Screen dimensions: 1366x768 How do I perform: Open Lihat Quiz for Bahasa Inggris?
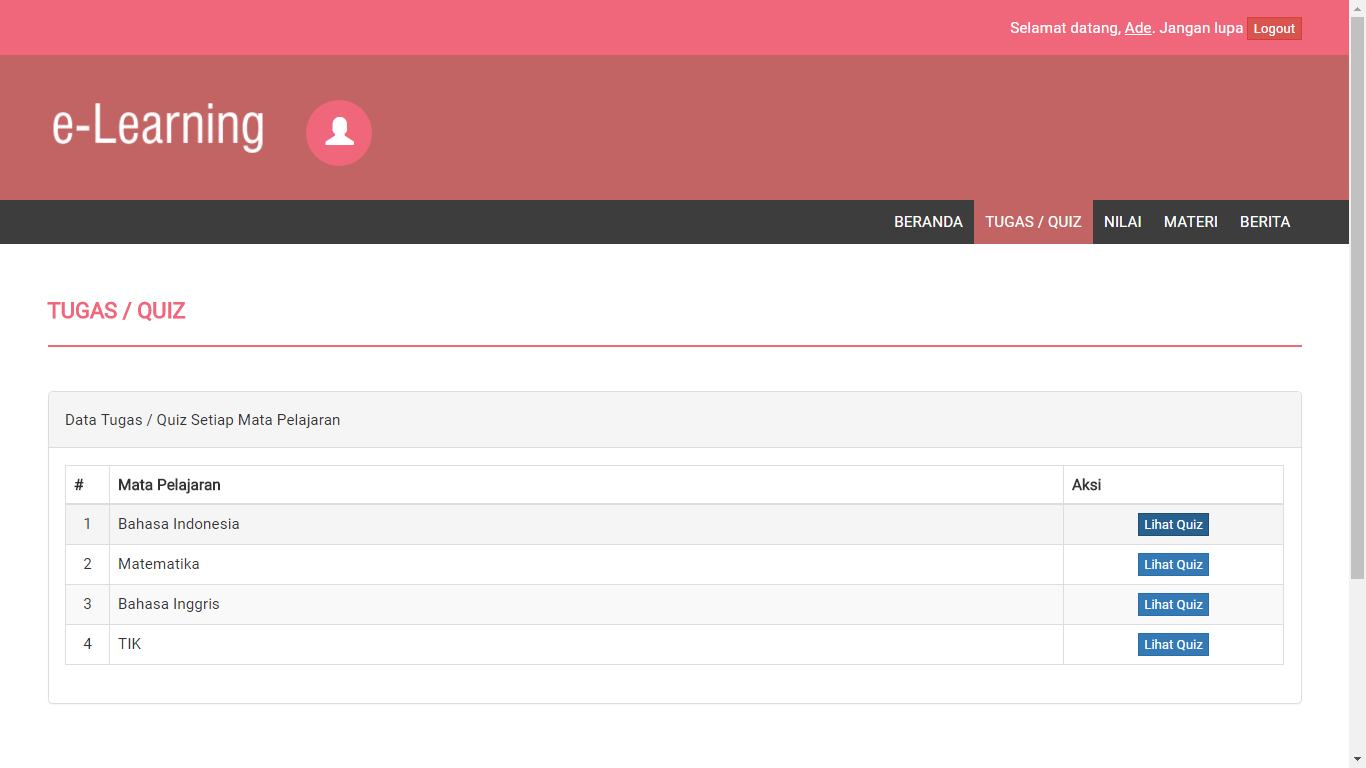point(1173,605)
